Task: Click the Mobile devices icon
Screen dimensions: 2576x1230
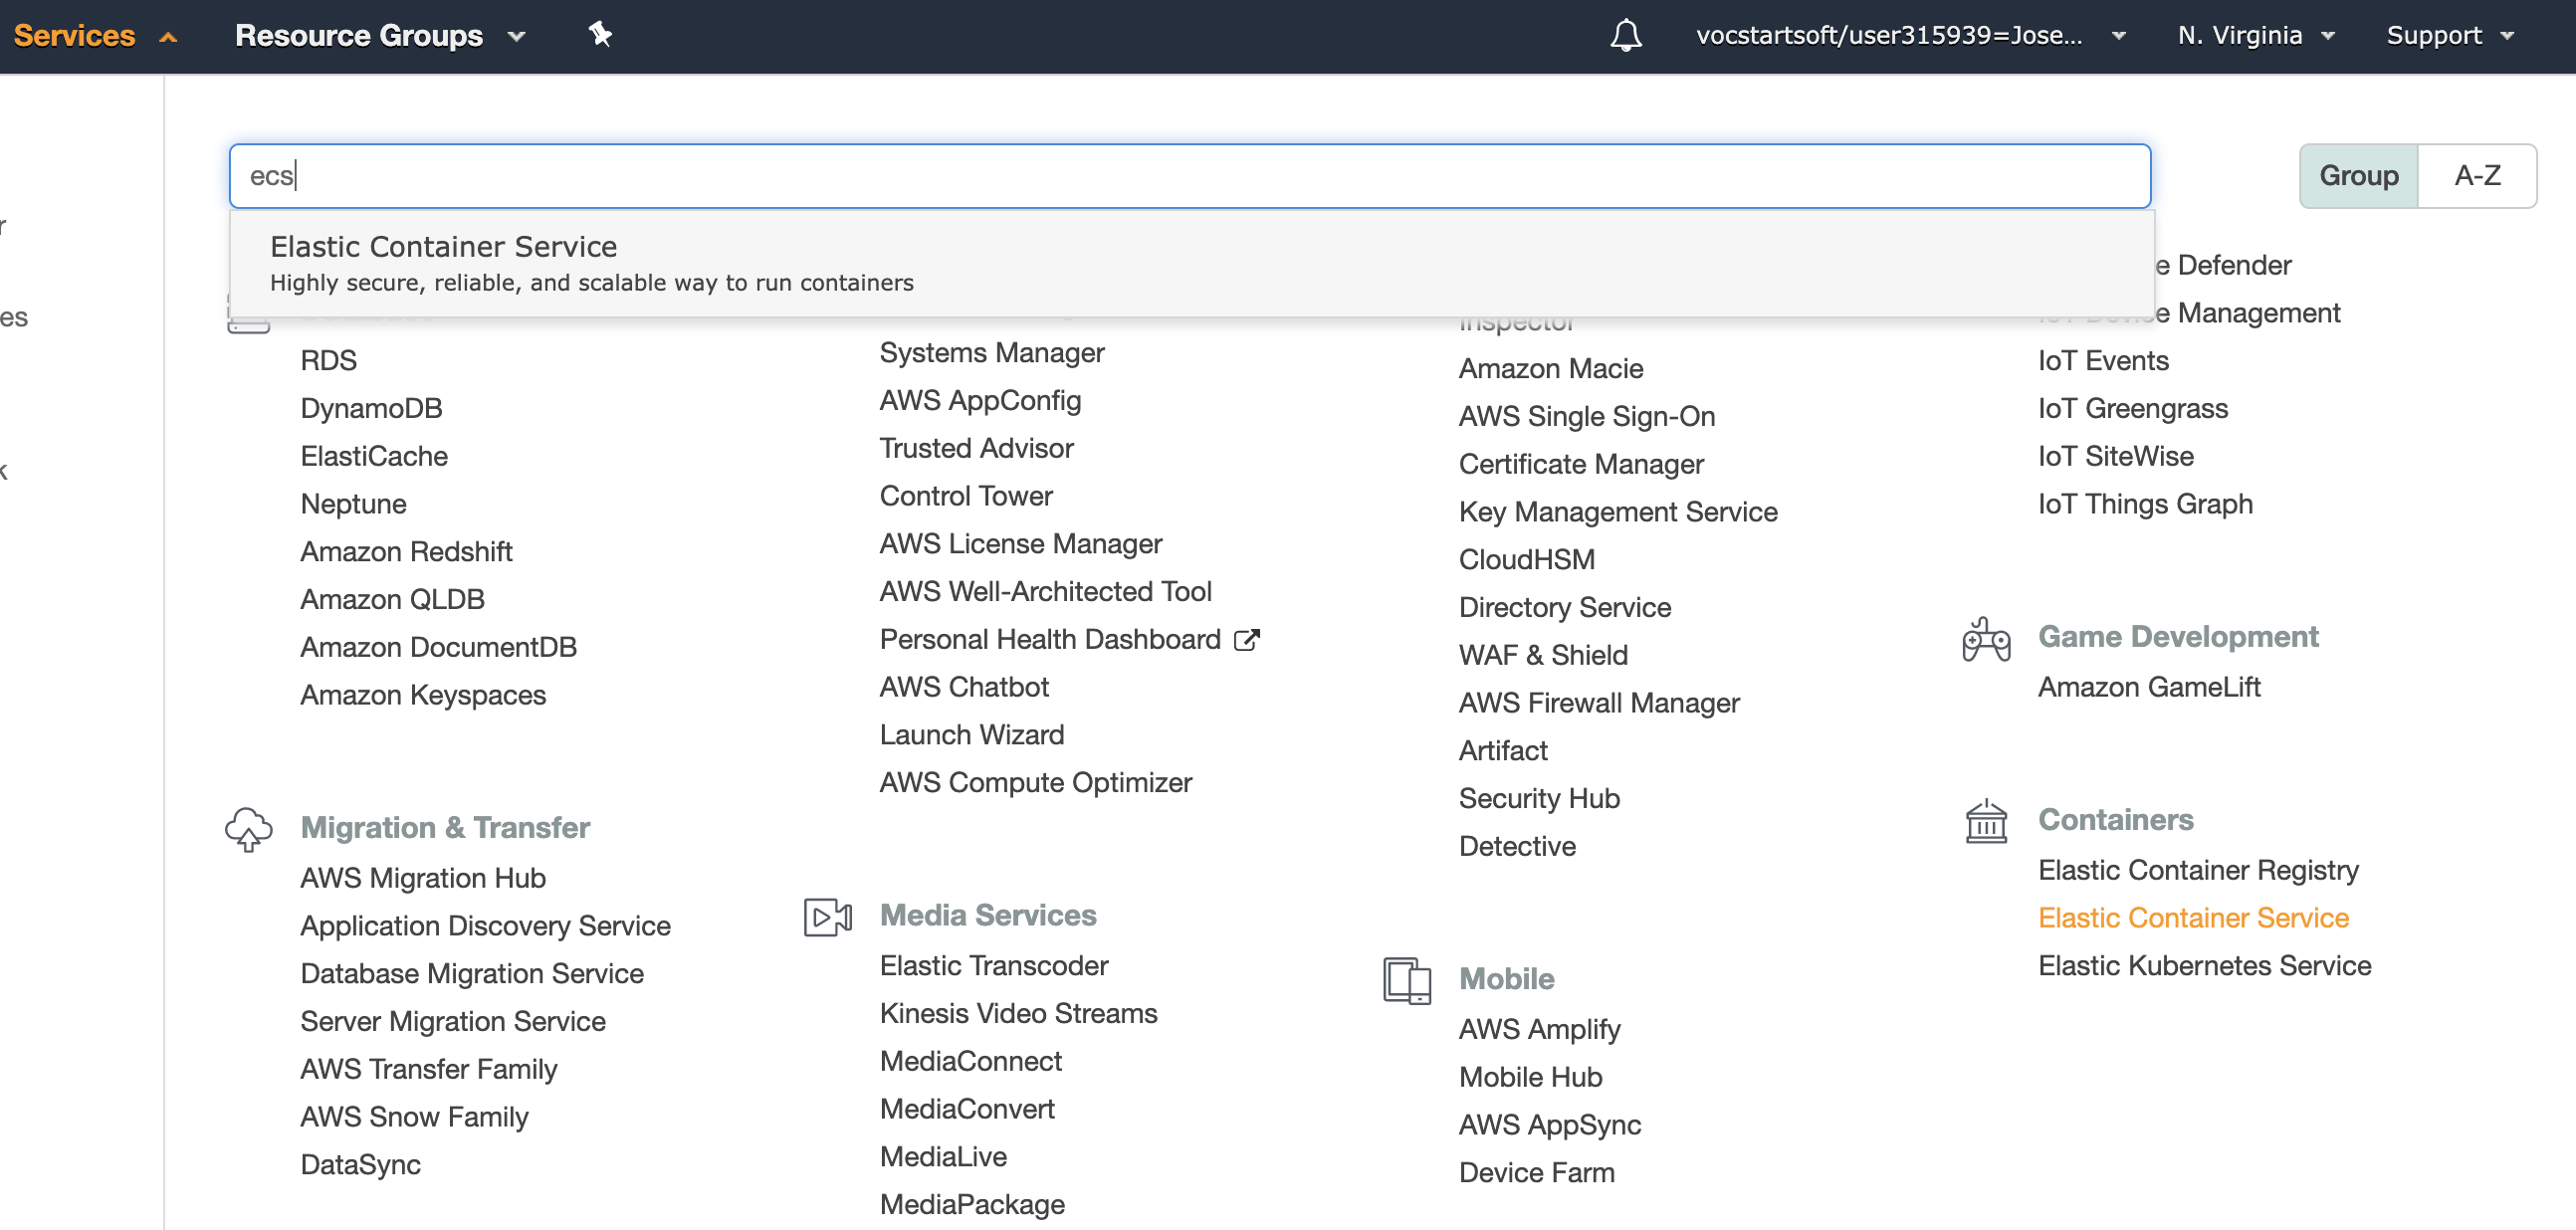Action: pyautogui.click(x=1406, y=980)
